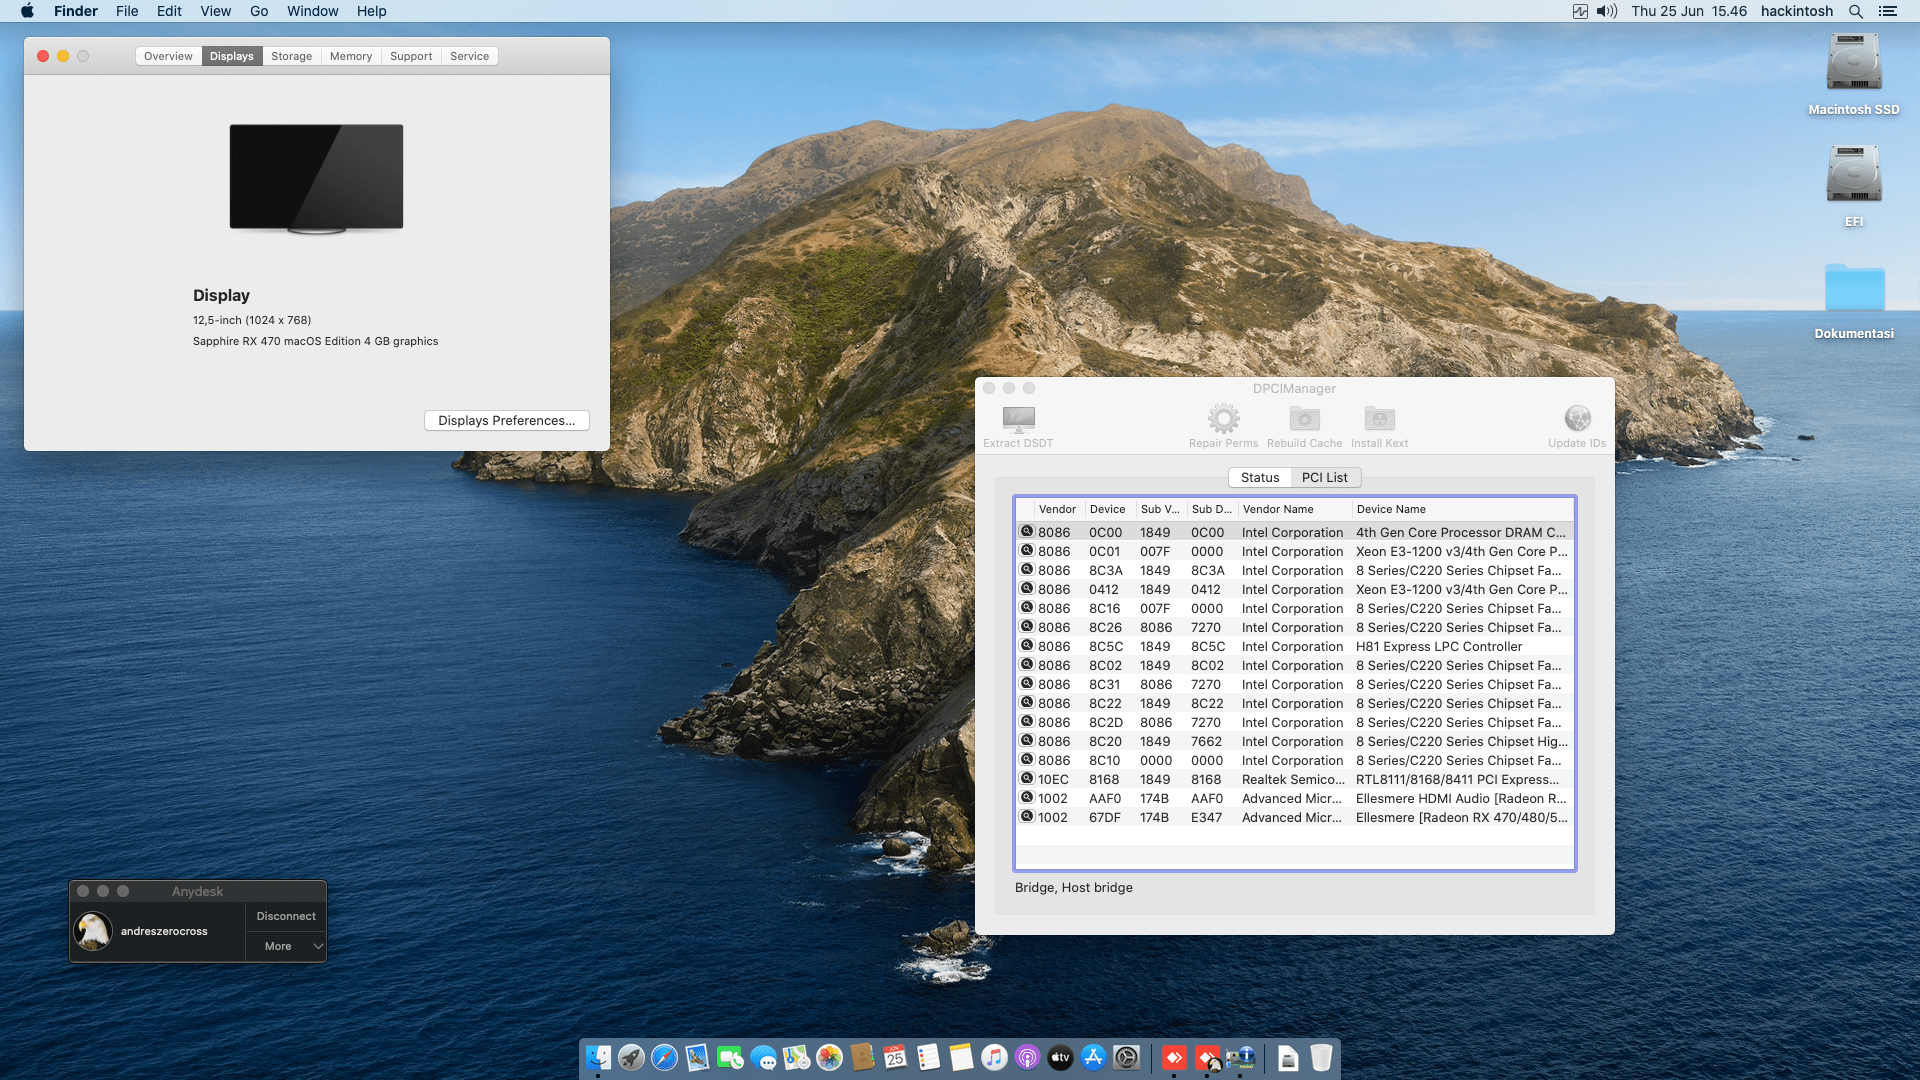Click the Install Kext icon
This screenshot has height=1080, width=1920.
[x=1379, y=420]
